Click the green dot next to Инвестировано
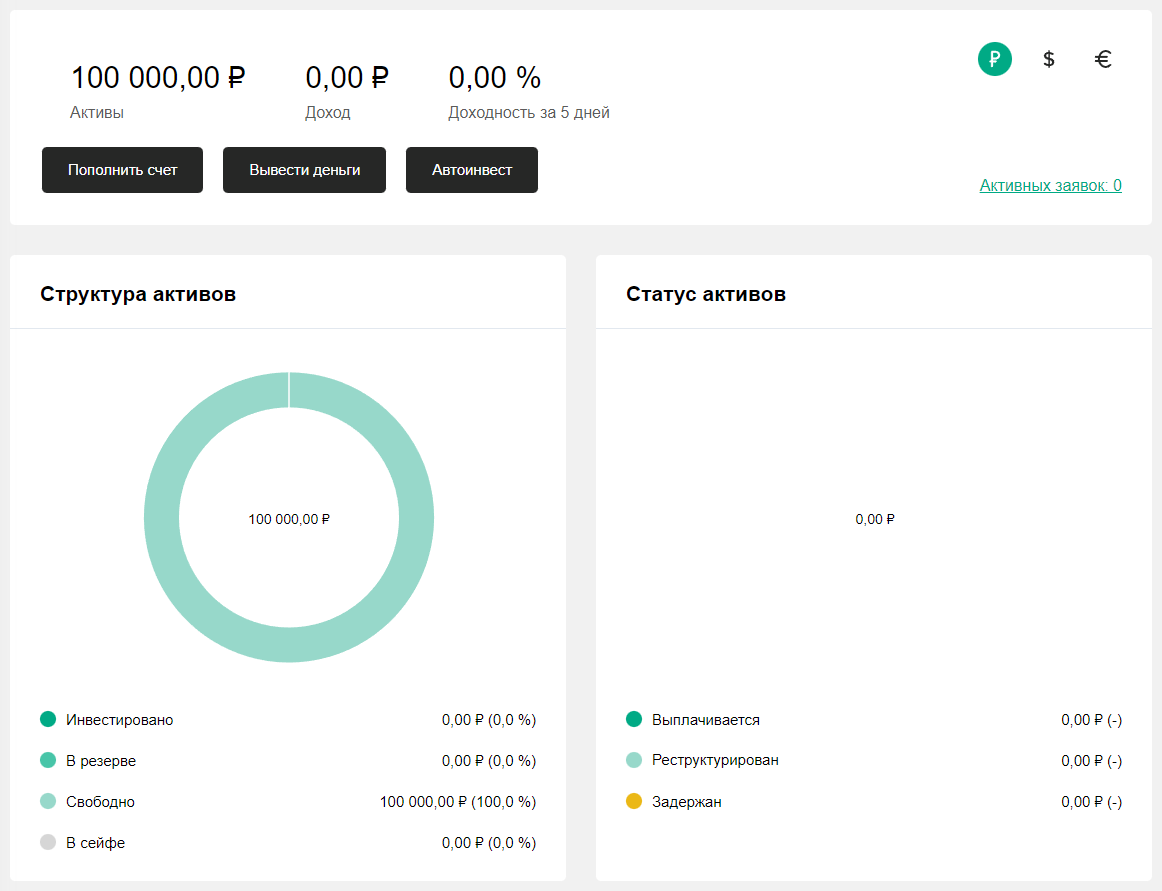Screen dimensions: 1162x891 (46, 719)
